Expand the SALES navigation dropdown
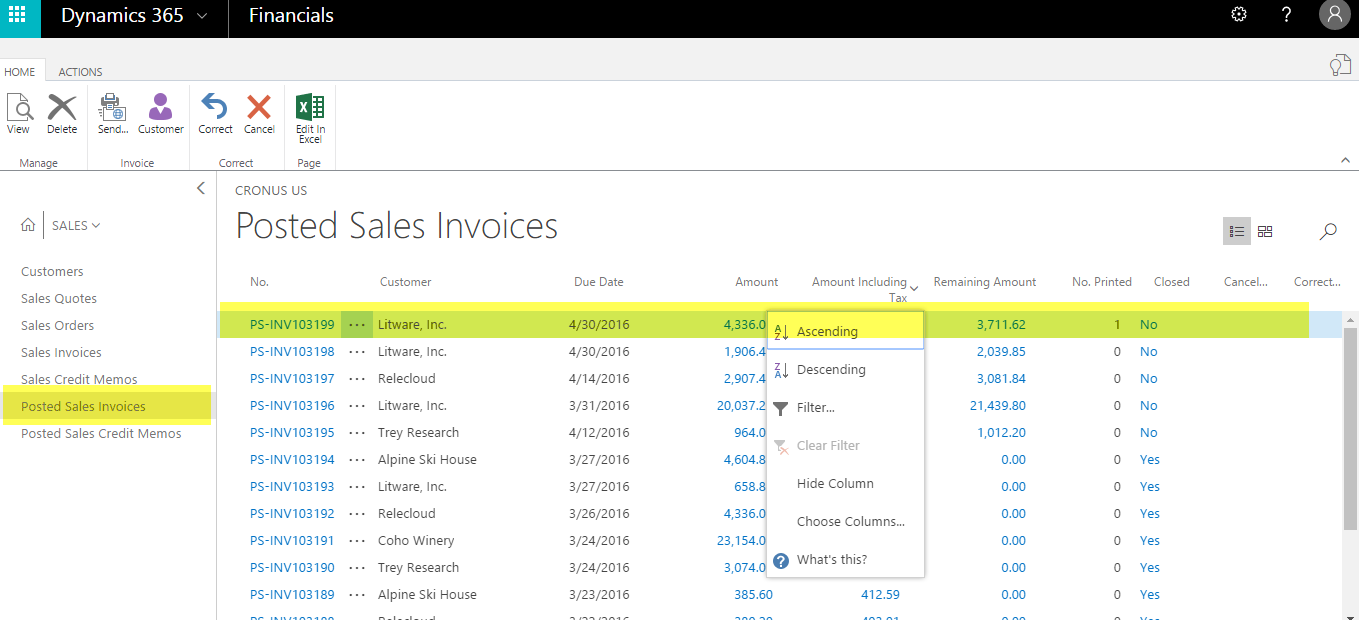The height and width of the screenshot is (620, 1359). [x=96, y=226]
